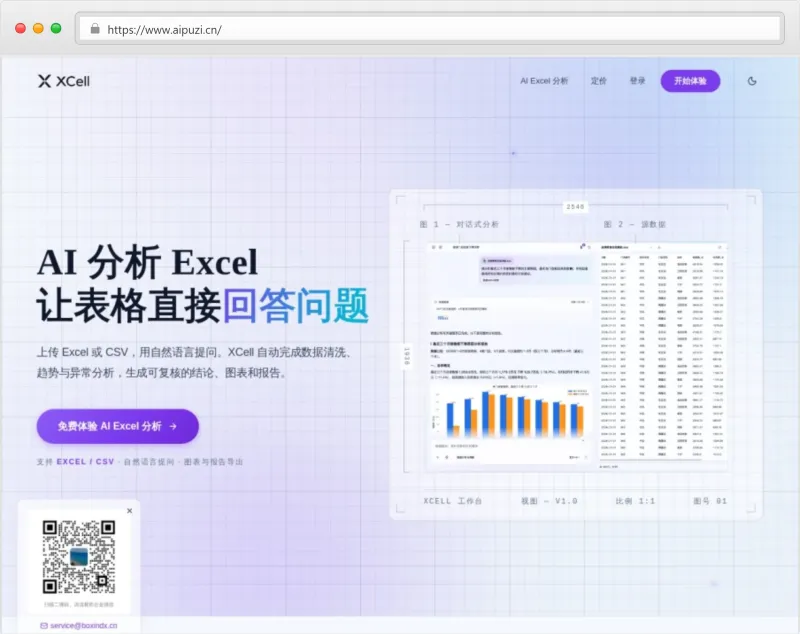The image size is (800, 634).
Task: Click the padlock icon in address bar
Action: (x=95, y=29)
